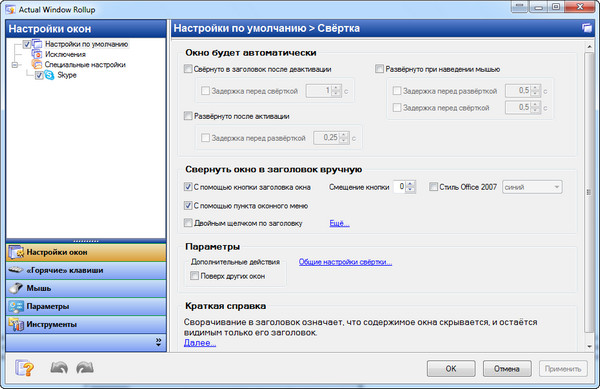Uncheck С помощью пункта оконного меню

(188, 205)
